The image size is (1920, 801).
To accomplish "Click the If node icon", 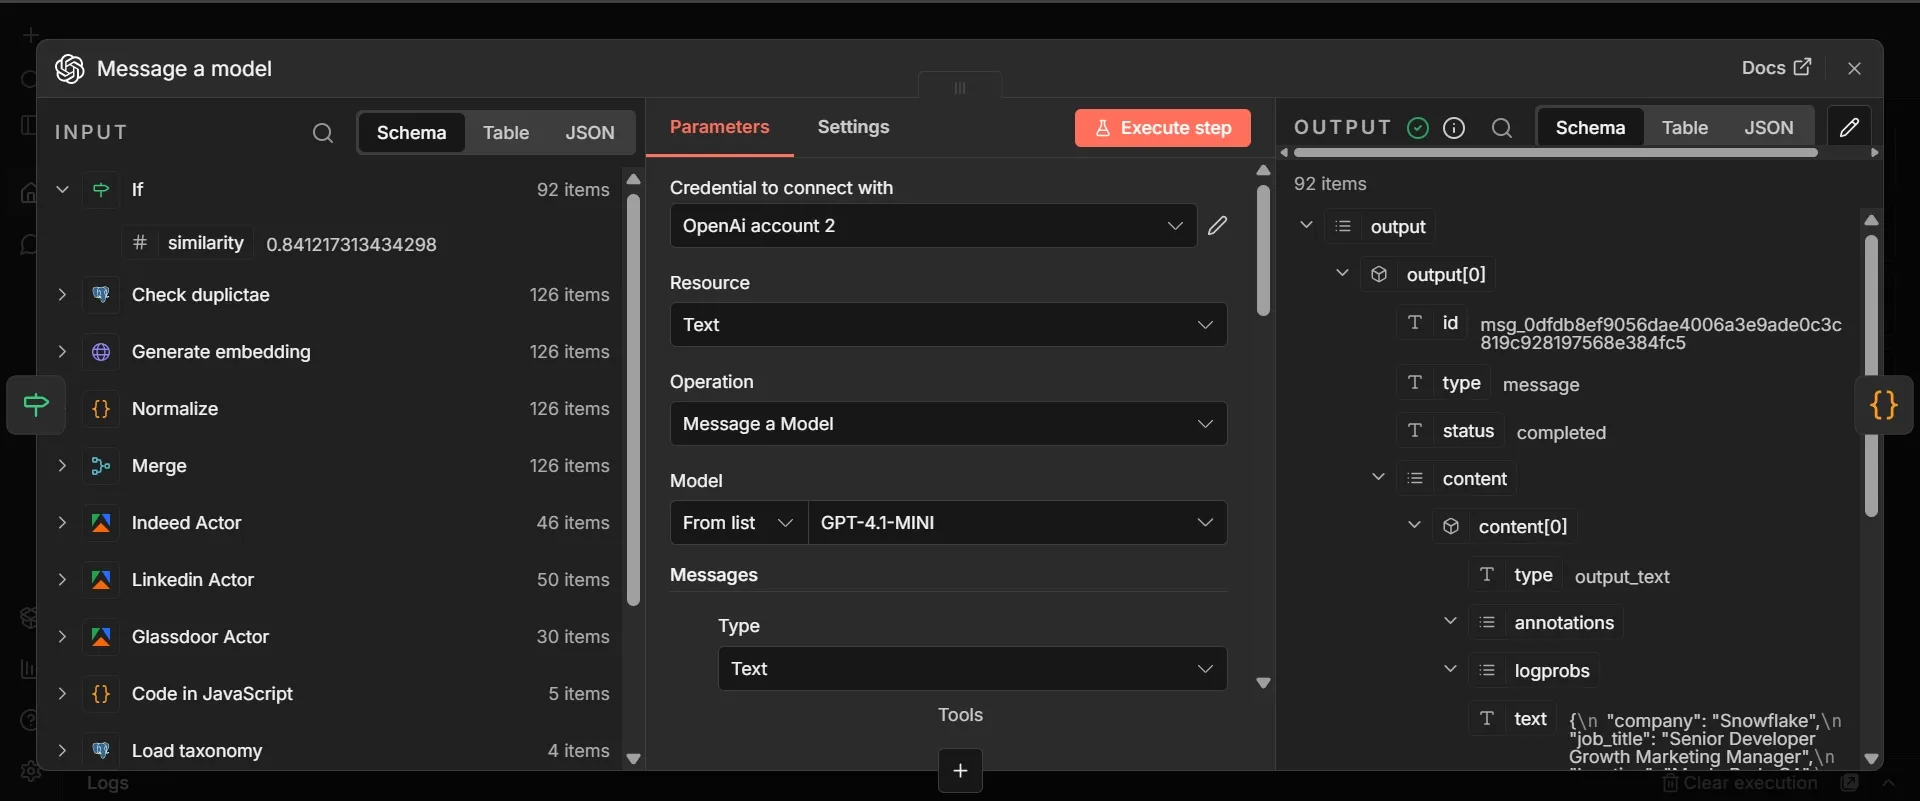I will [101, 189].
